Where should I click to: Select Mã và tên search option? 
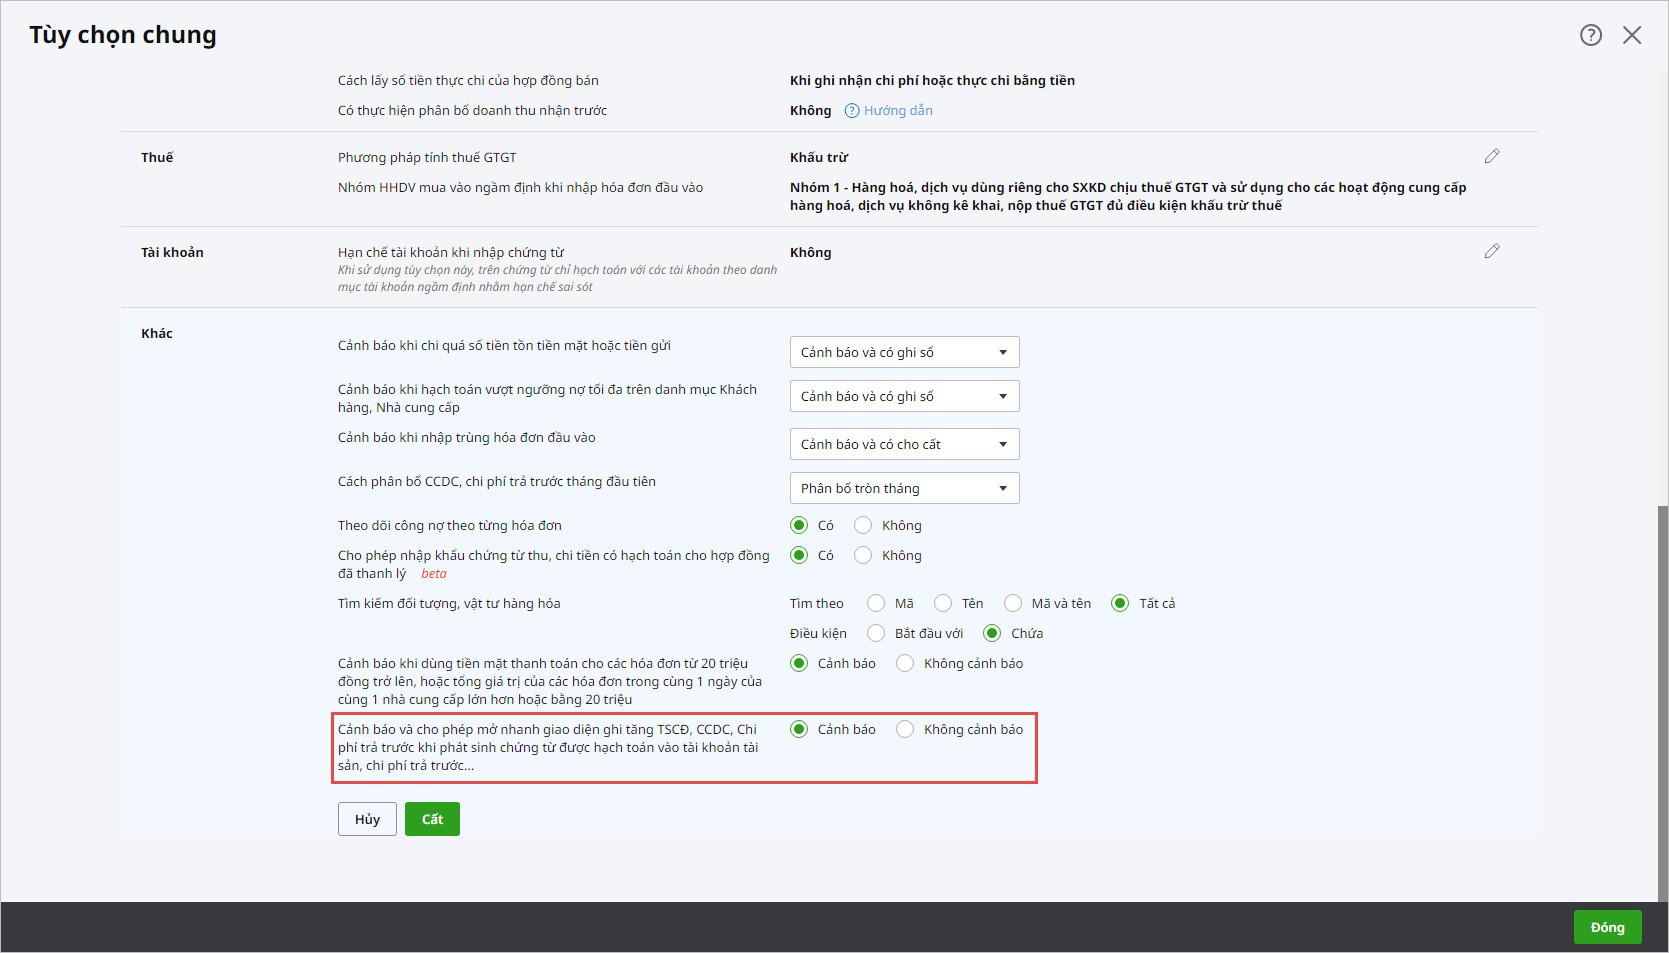tap(1013, 603)
